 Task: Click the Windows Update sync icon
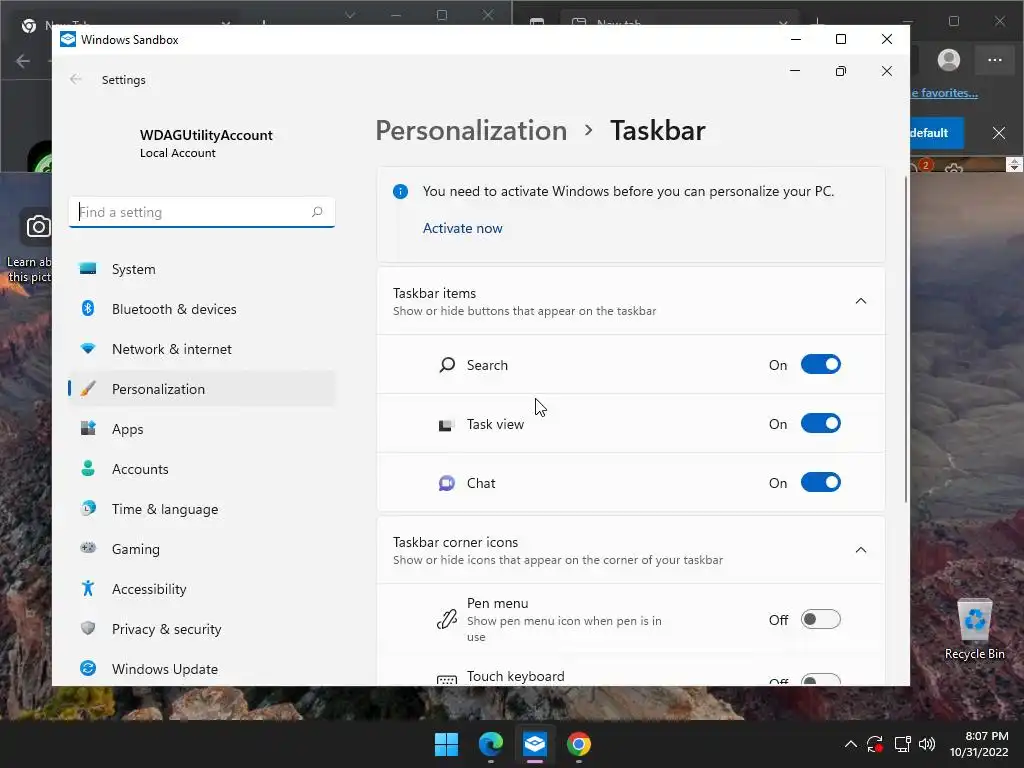tap(88, 668)
